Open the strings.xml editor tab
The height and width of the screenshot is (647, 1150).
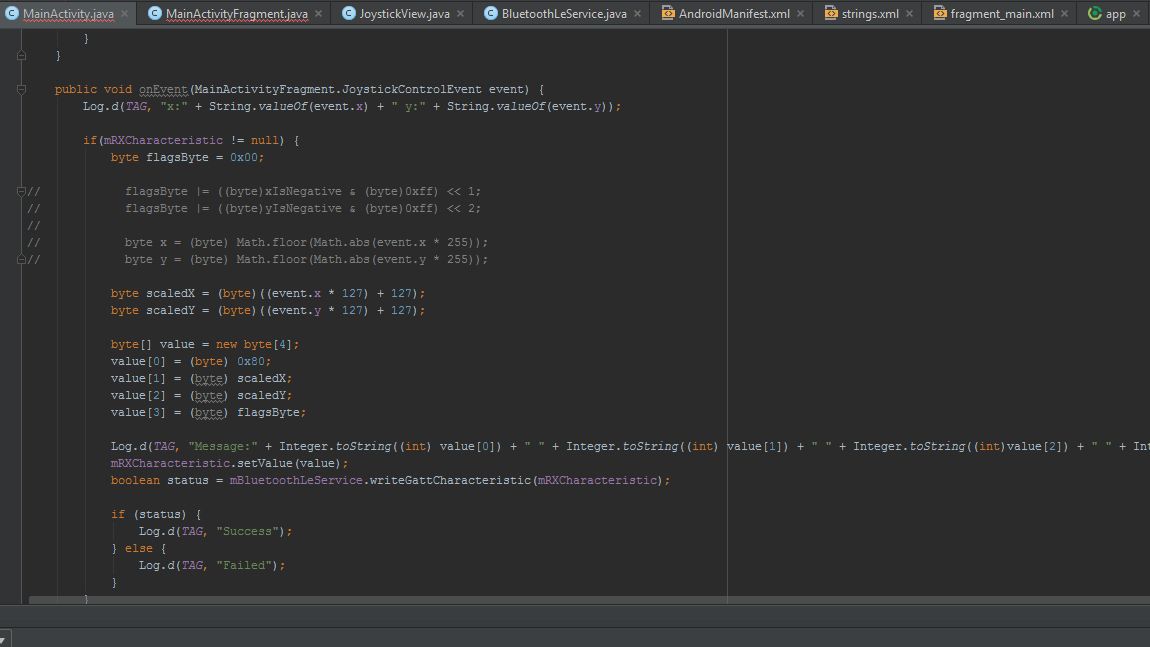(x=869, y=14)
